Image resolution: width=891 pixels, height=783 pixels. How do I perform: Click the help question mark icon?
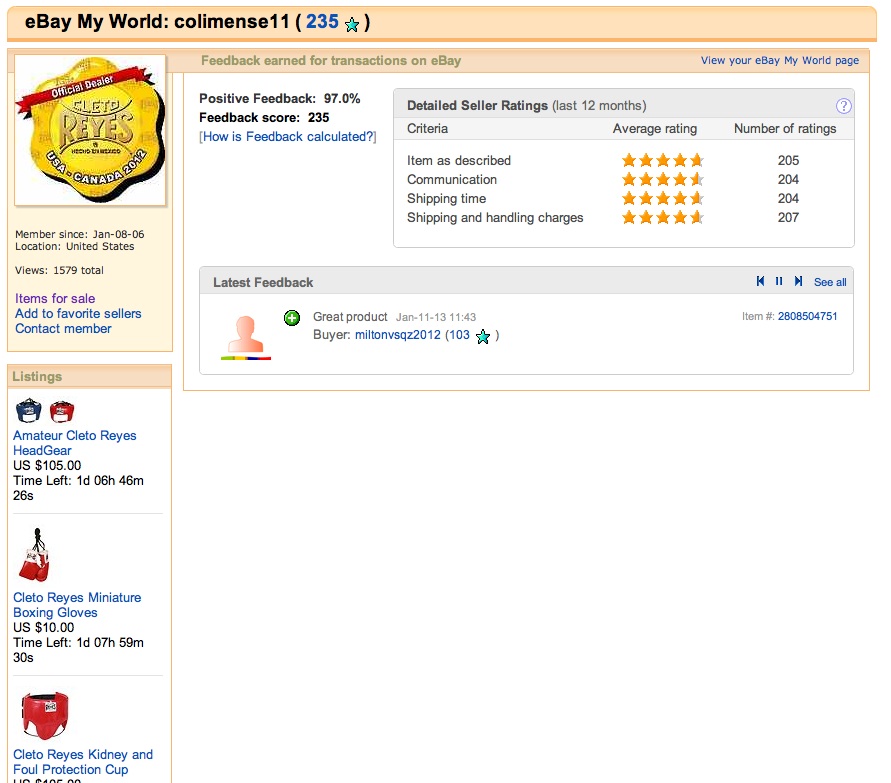point(843,106)
